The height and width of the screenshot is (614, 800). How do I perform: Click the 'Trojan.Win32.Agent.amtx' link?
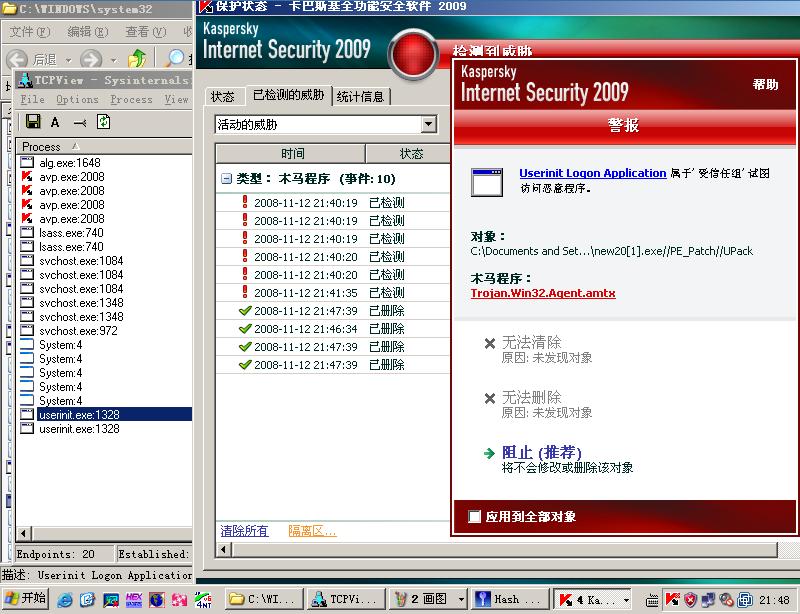pos(543,293)
